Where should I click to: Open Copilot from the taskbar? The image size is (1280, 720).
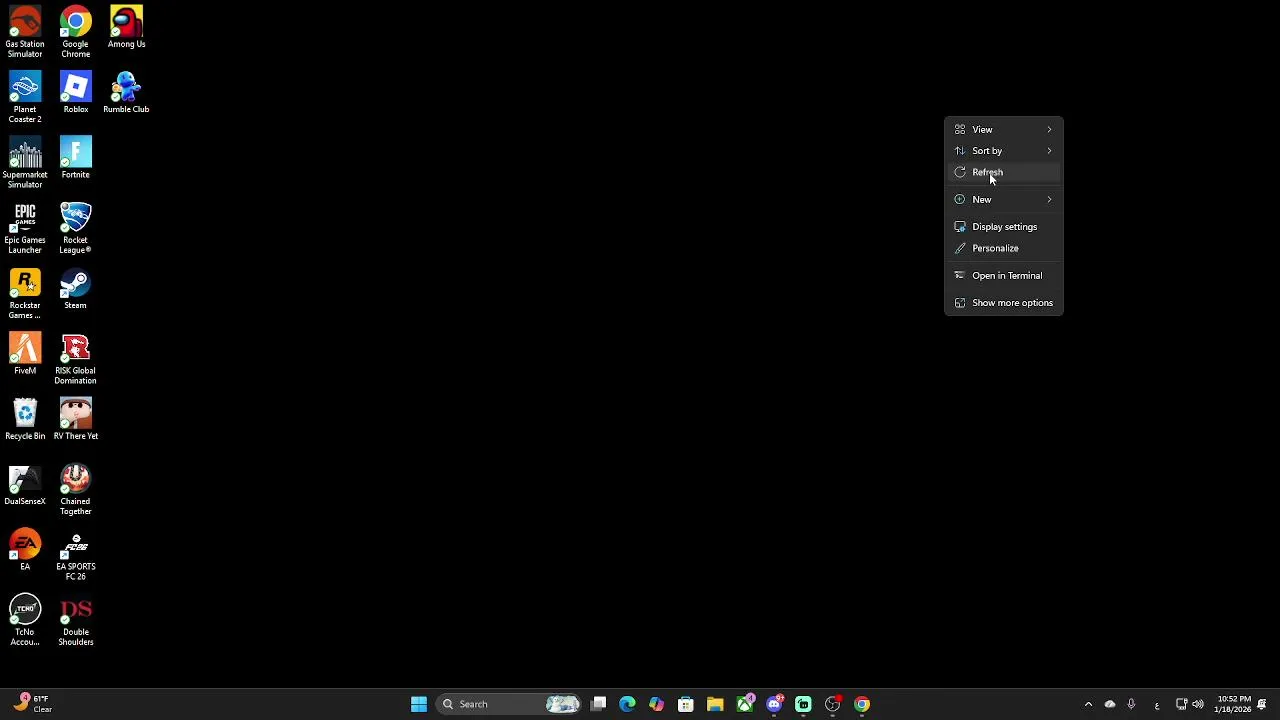click(656, 704)
